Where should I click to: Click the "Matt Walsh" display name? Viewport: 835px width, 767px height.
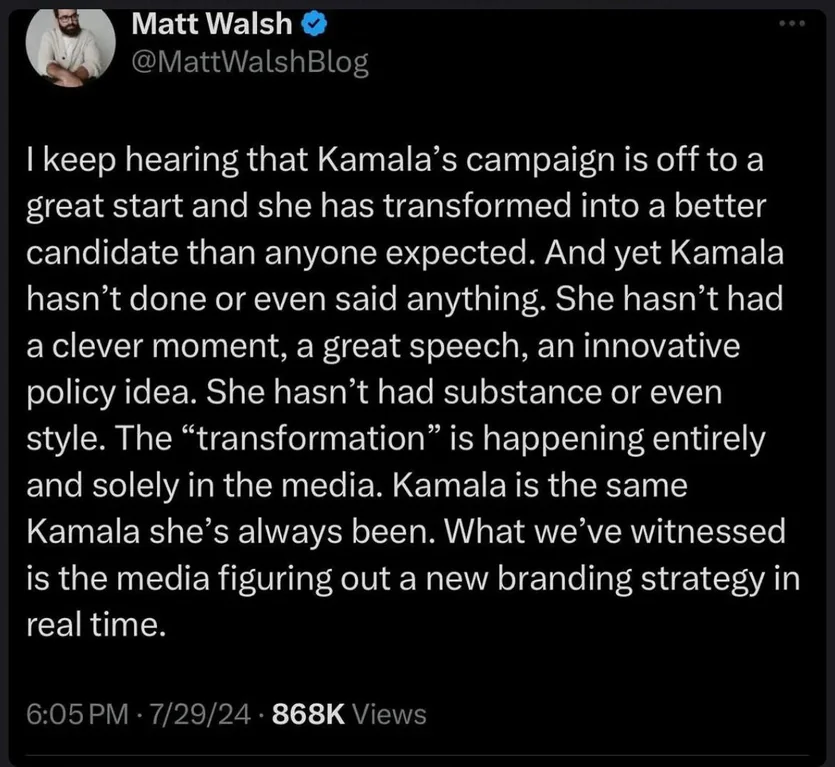coord(210,23)
